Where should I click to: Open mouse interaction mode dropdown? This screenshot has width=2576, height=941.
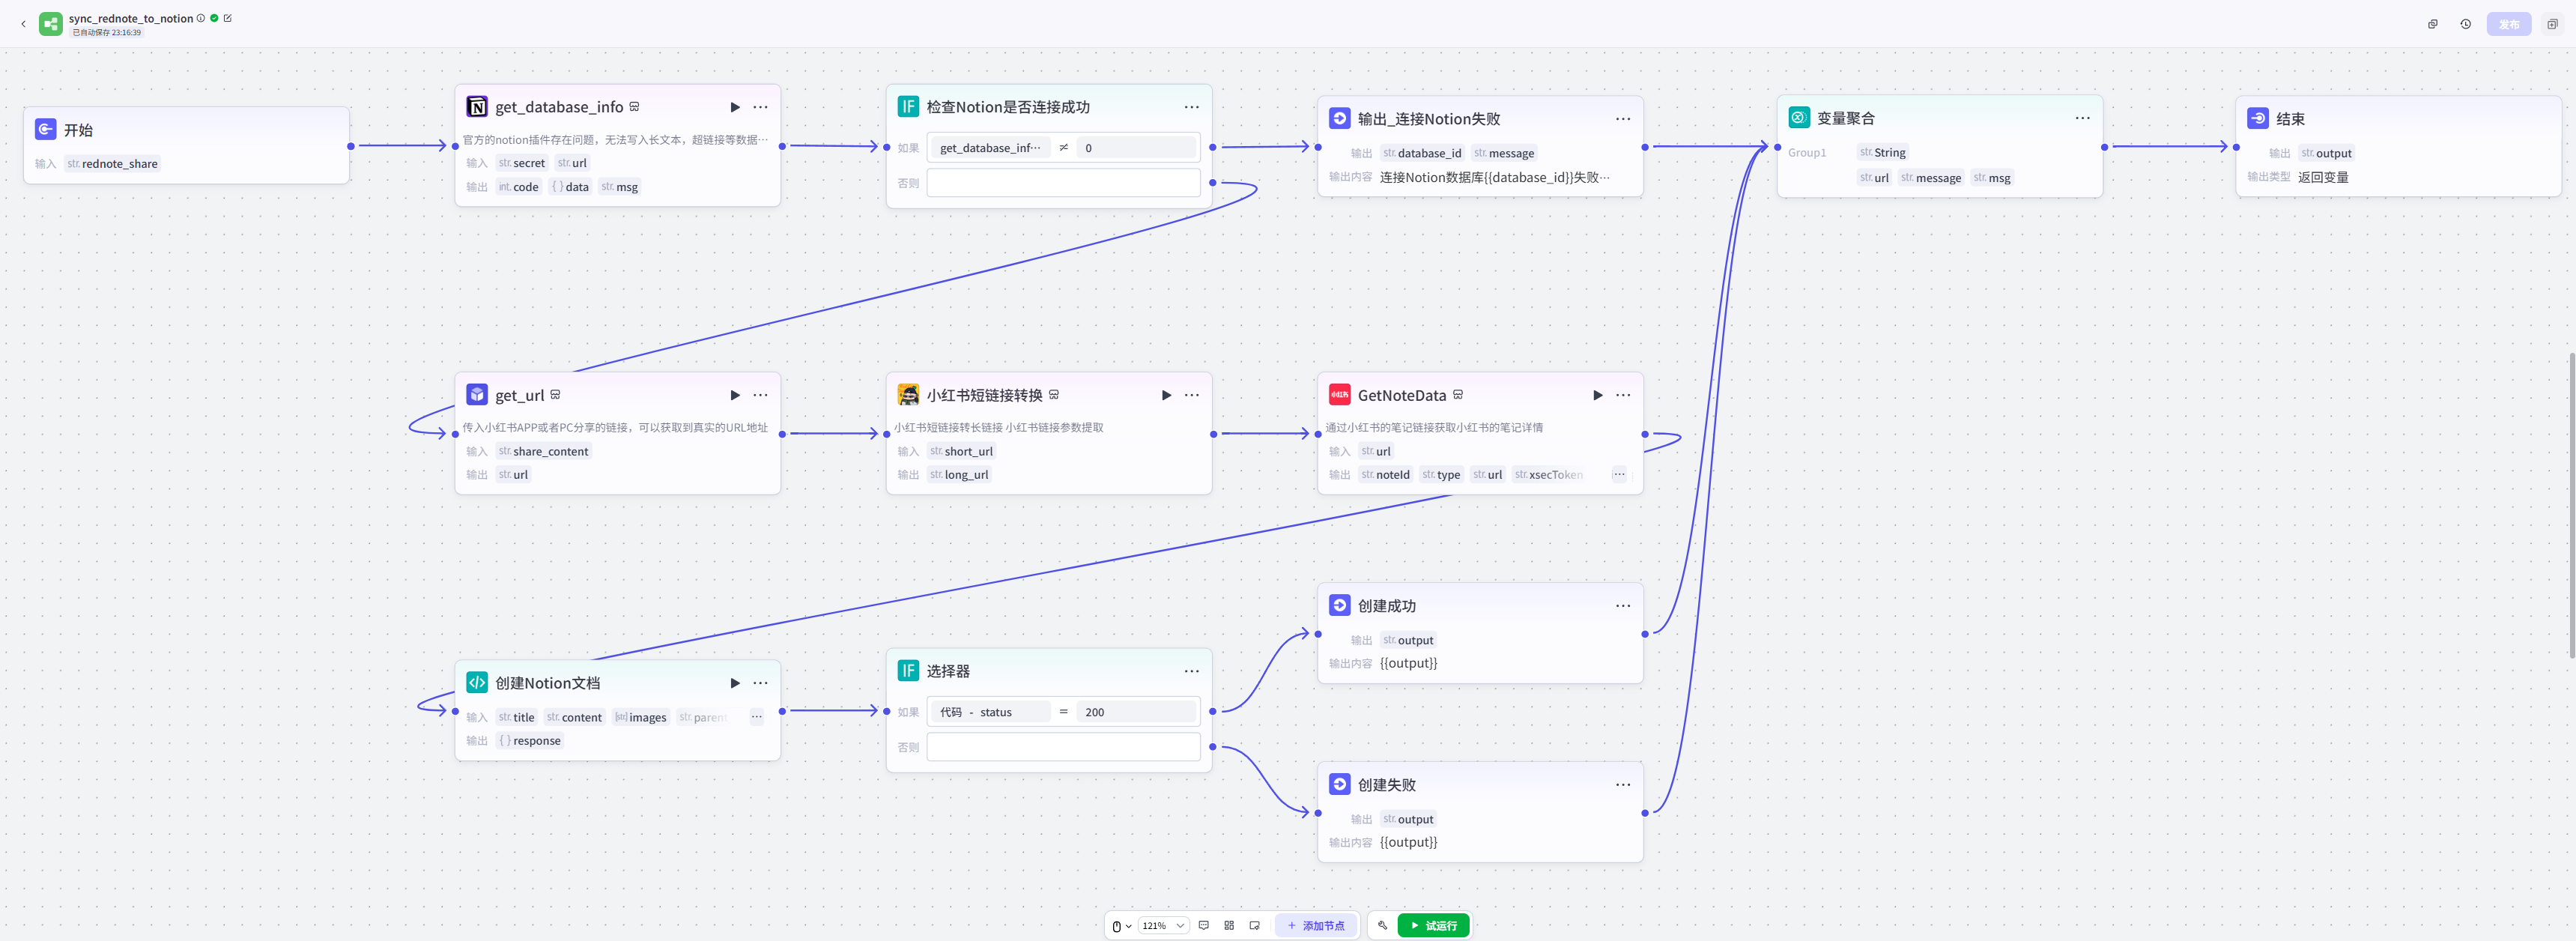pyautogui.click(x=1122, y=926)
